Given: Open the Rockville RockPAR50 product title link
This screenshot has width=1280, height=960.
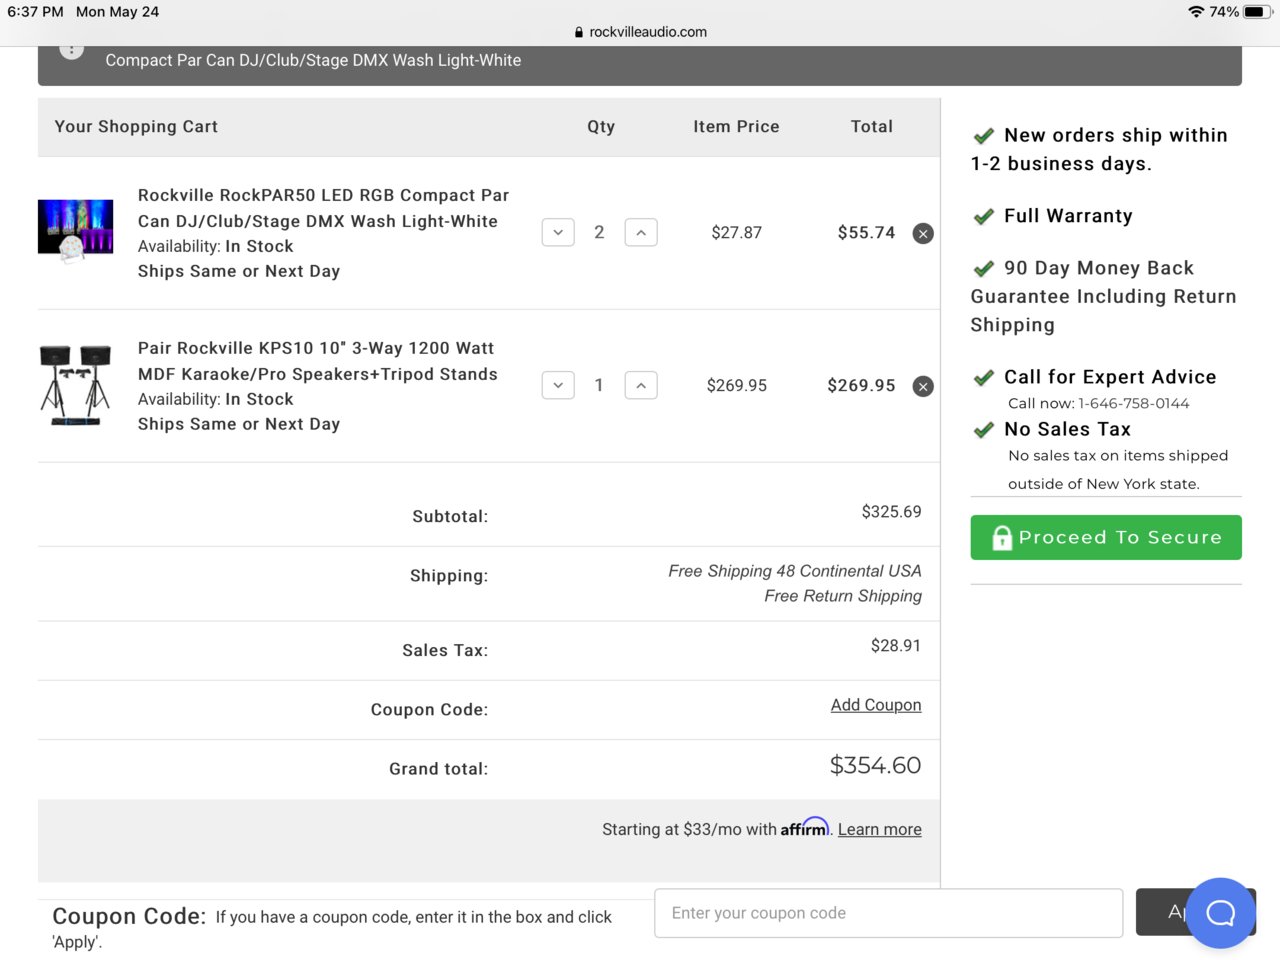Looking at the screenshot, I should coord(323,208).
